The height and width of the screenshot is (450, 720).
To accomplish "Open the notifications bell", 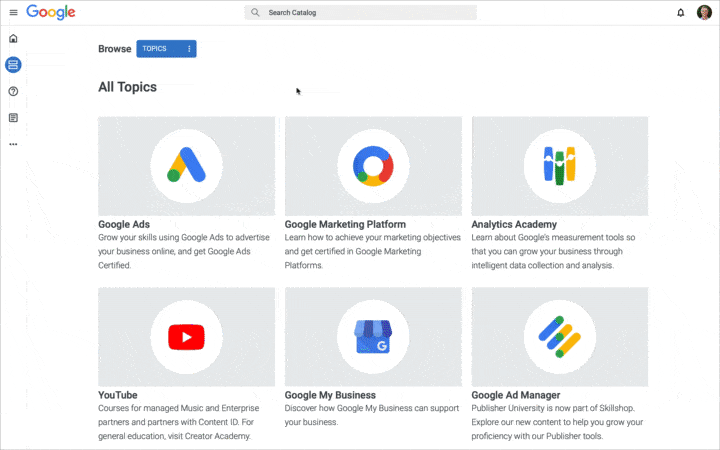I will point(681,12).
